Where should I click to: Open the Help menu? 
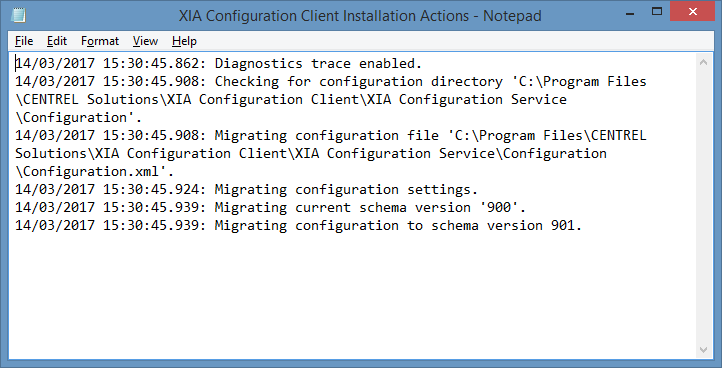[184, 41]
